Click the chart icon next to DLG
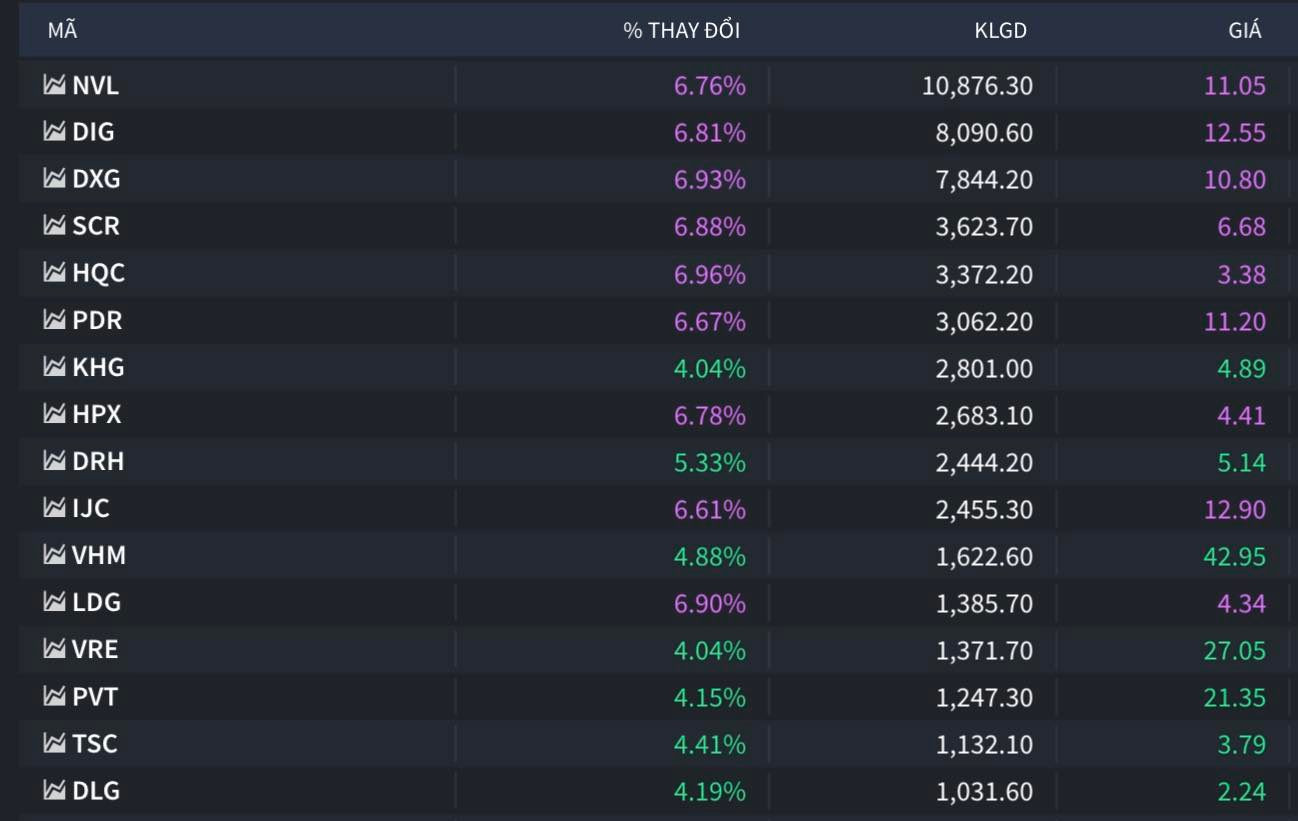Viewport: 1298px width, 821px height. 54,791
